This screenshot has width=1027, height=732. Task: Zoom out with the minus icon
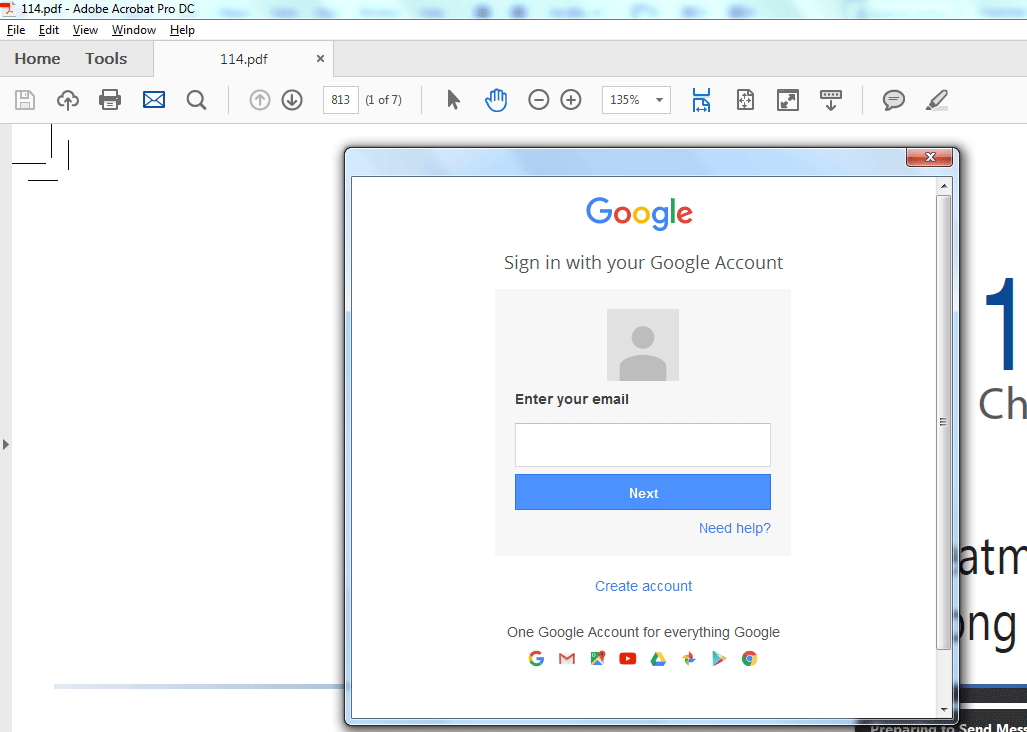click(x=538, y=100)
